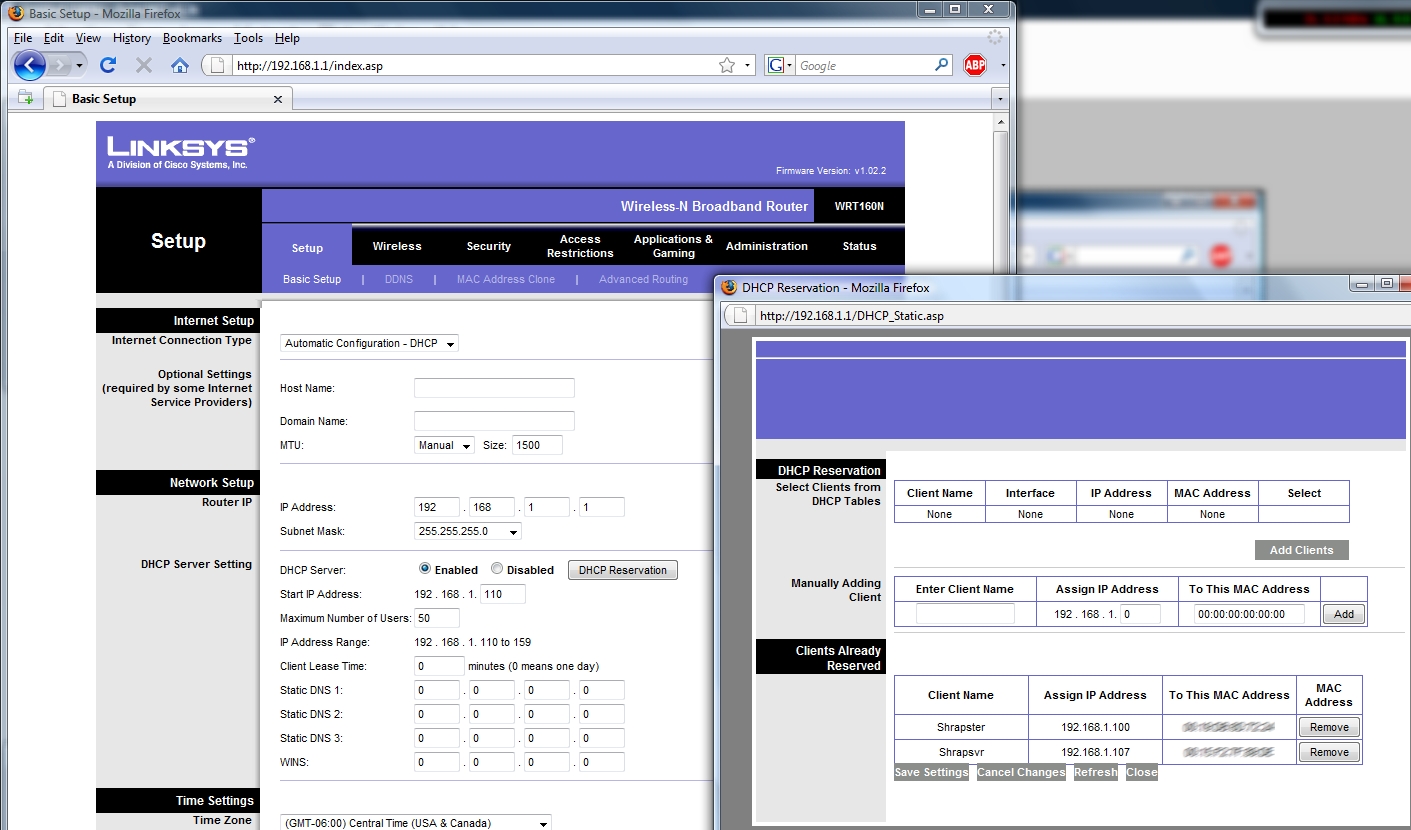
Task: Click the Shrapsvr 192.168.1.107 cell
Action: pyautogui.click(x=1095, y=752)
